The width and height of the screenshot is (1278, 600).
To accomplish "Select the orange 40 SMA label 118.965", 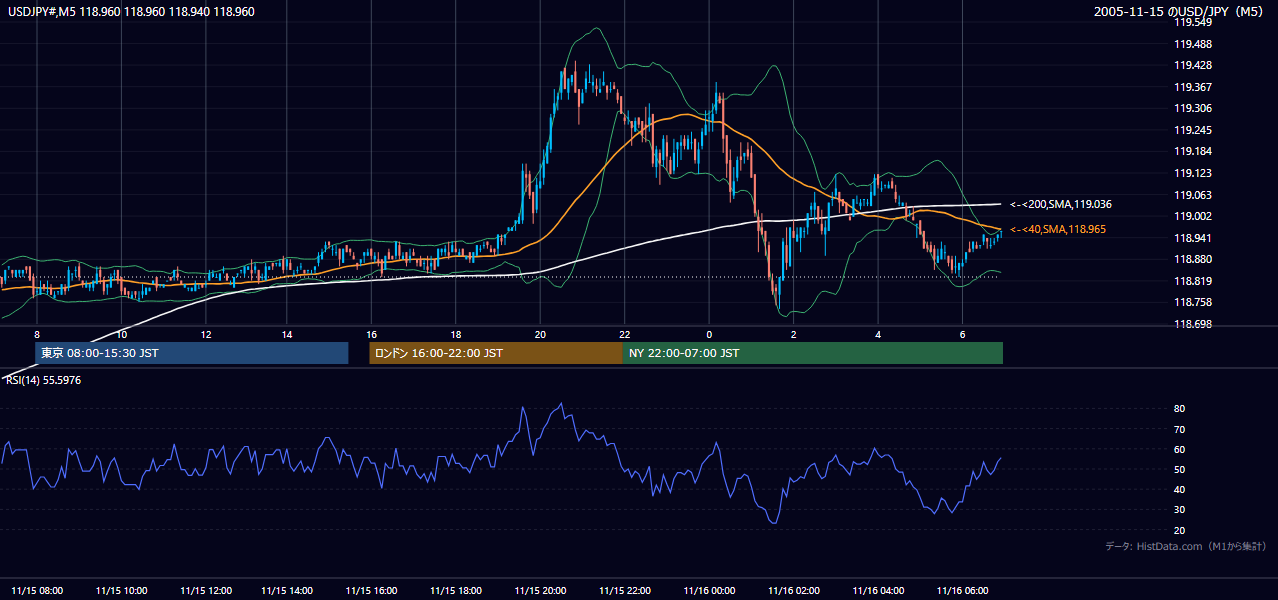I will [1058, 230].
